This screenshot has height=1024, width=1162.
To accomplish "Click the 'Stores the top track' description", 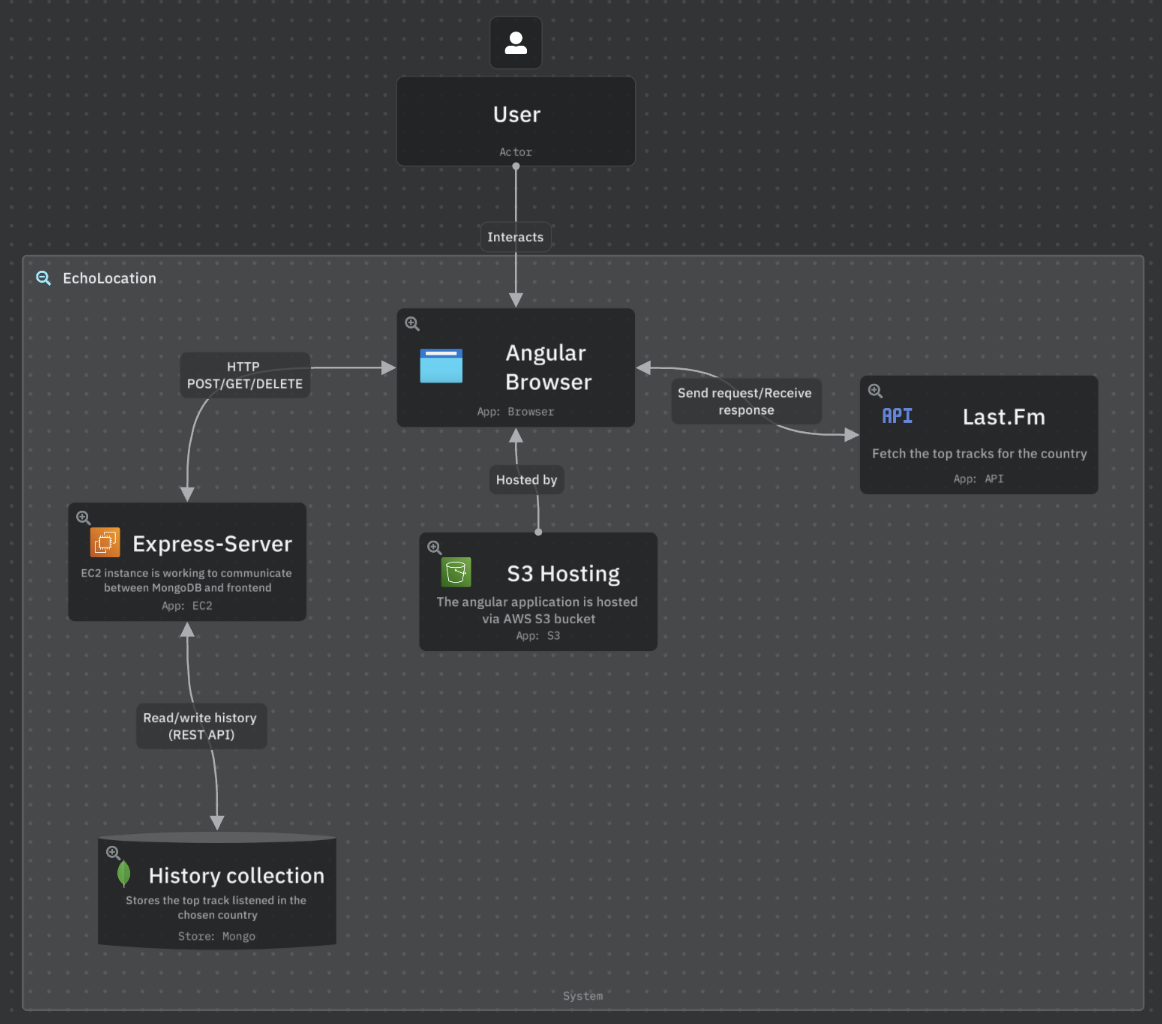I will pyautogui.click(x=216, y=908).
